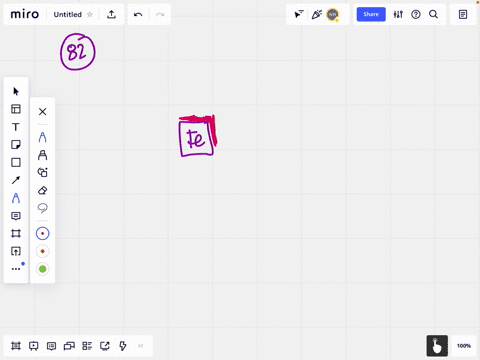
Task: Open search with magnifier icon
Action: pos(433,14)
